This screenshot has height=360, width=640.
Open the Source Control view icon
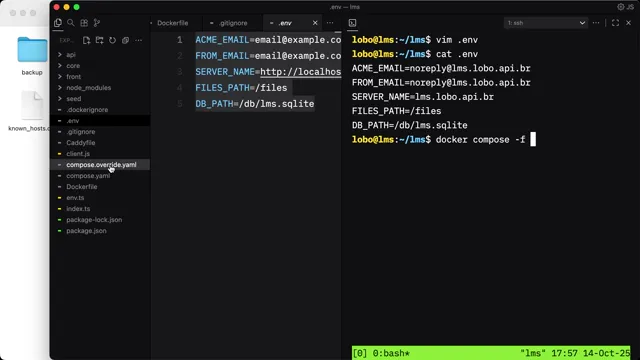pos(97,23)
